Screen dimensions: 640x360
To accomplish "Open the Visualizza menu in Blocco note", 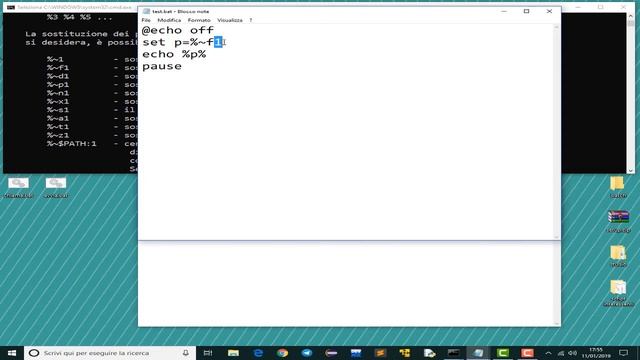I will point(230,20).
